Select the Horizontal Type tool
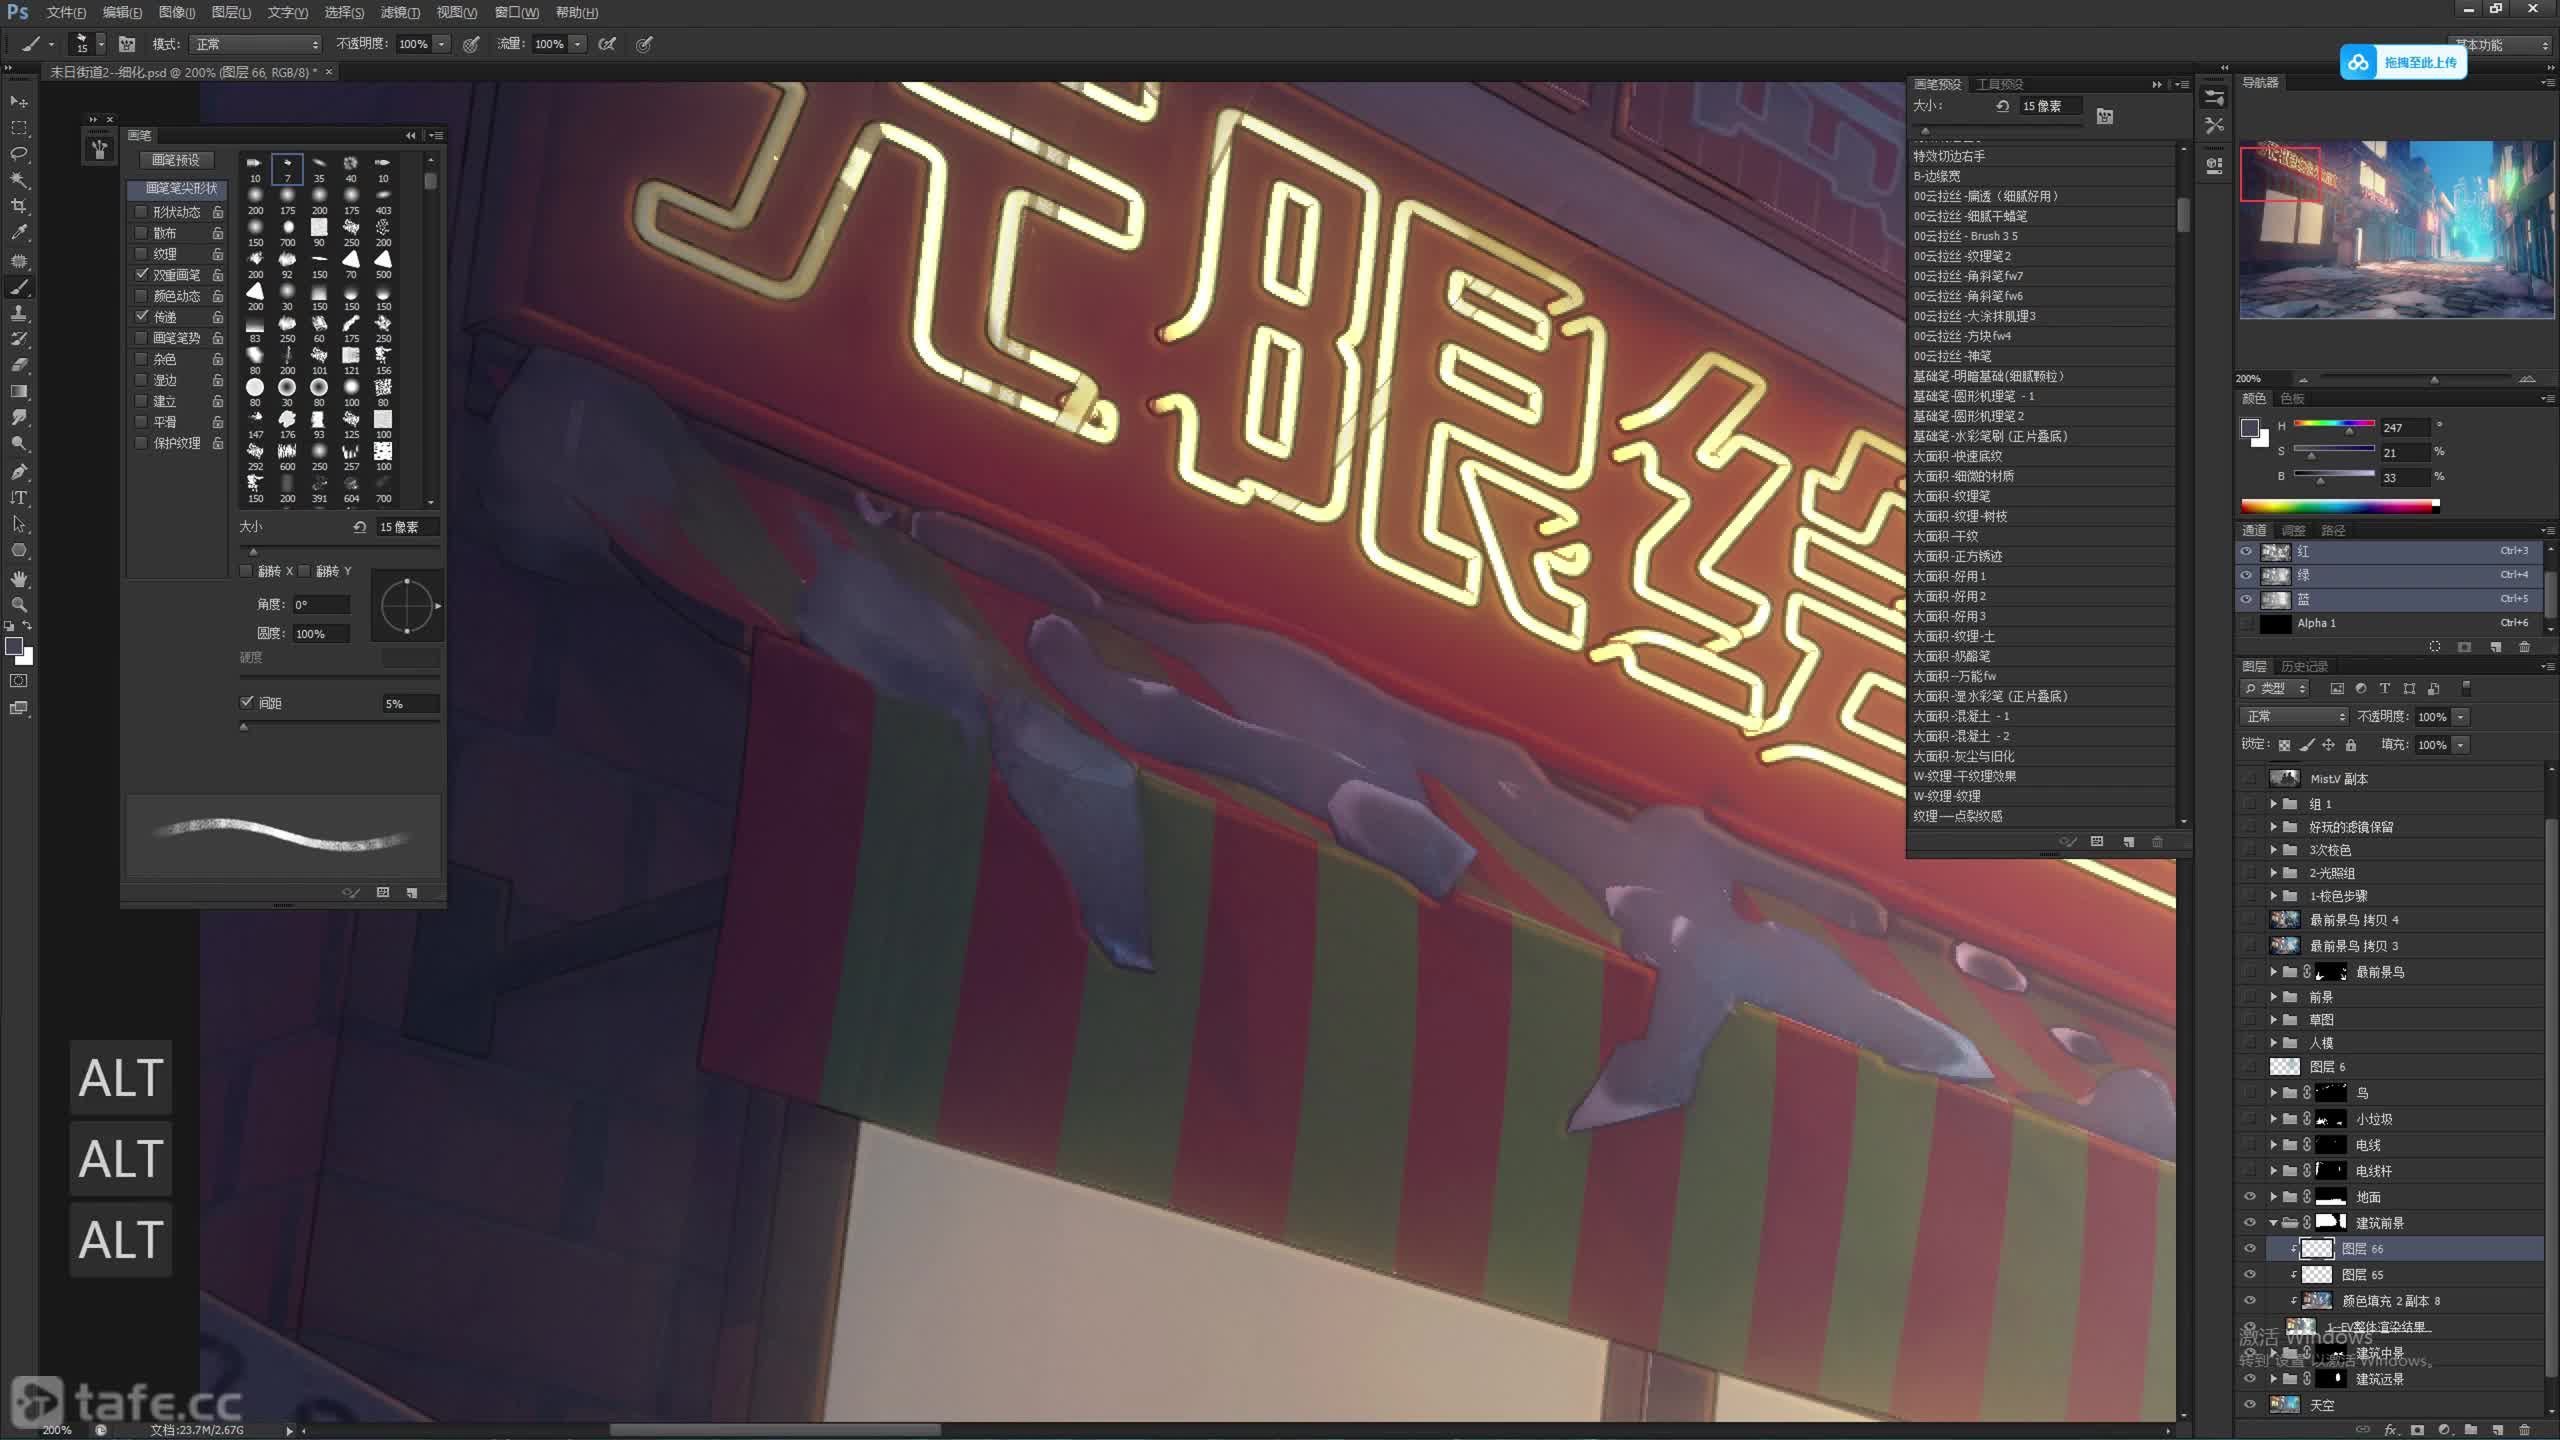 pos(19,497)
